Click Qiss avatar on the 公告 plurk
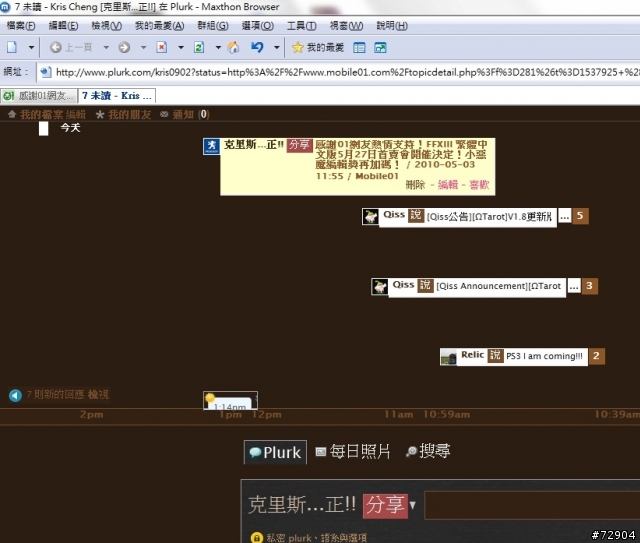The image size is (640, 543). [371, 216]
